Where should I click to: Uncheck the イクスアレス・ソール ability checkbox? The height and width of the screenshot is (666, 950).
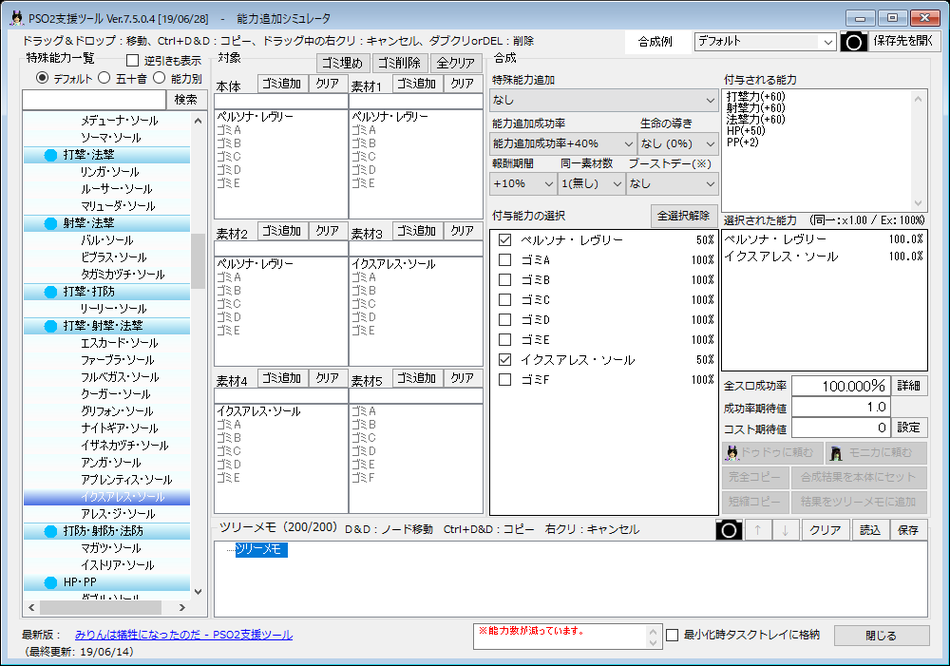tap(505, 360)
